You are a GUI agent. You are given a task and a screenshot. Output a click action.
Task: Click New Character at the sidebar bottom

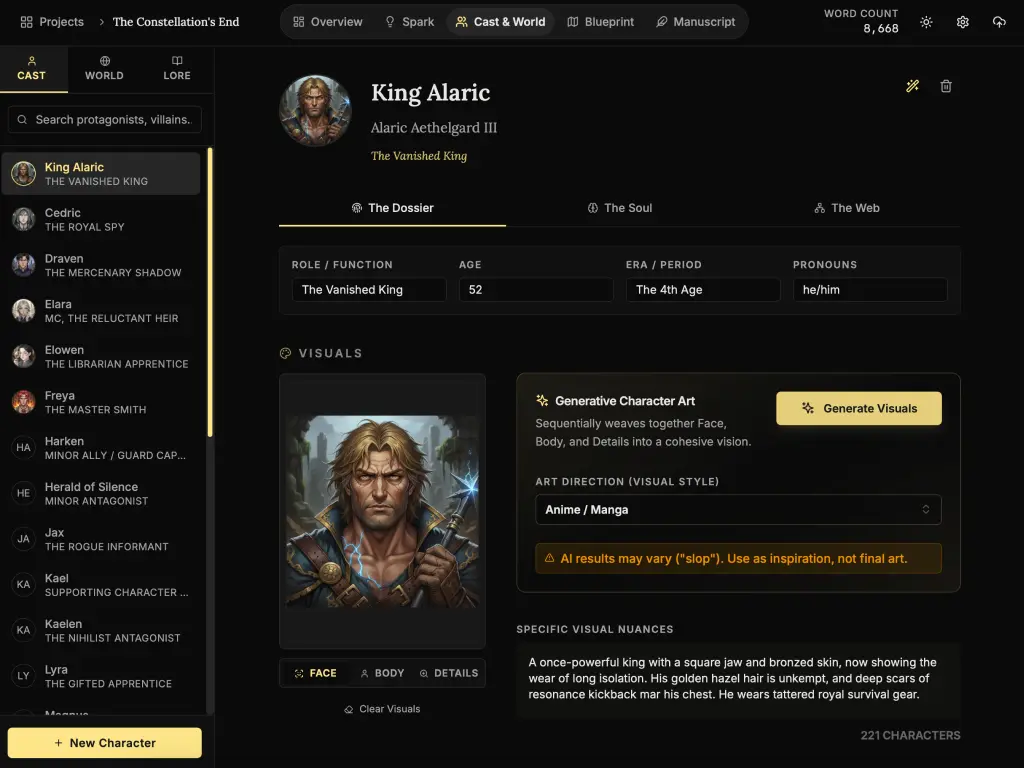(x=104, y=743)
